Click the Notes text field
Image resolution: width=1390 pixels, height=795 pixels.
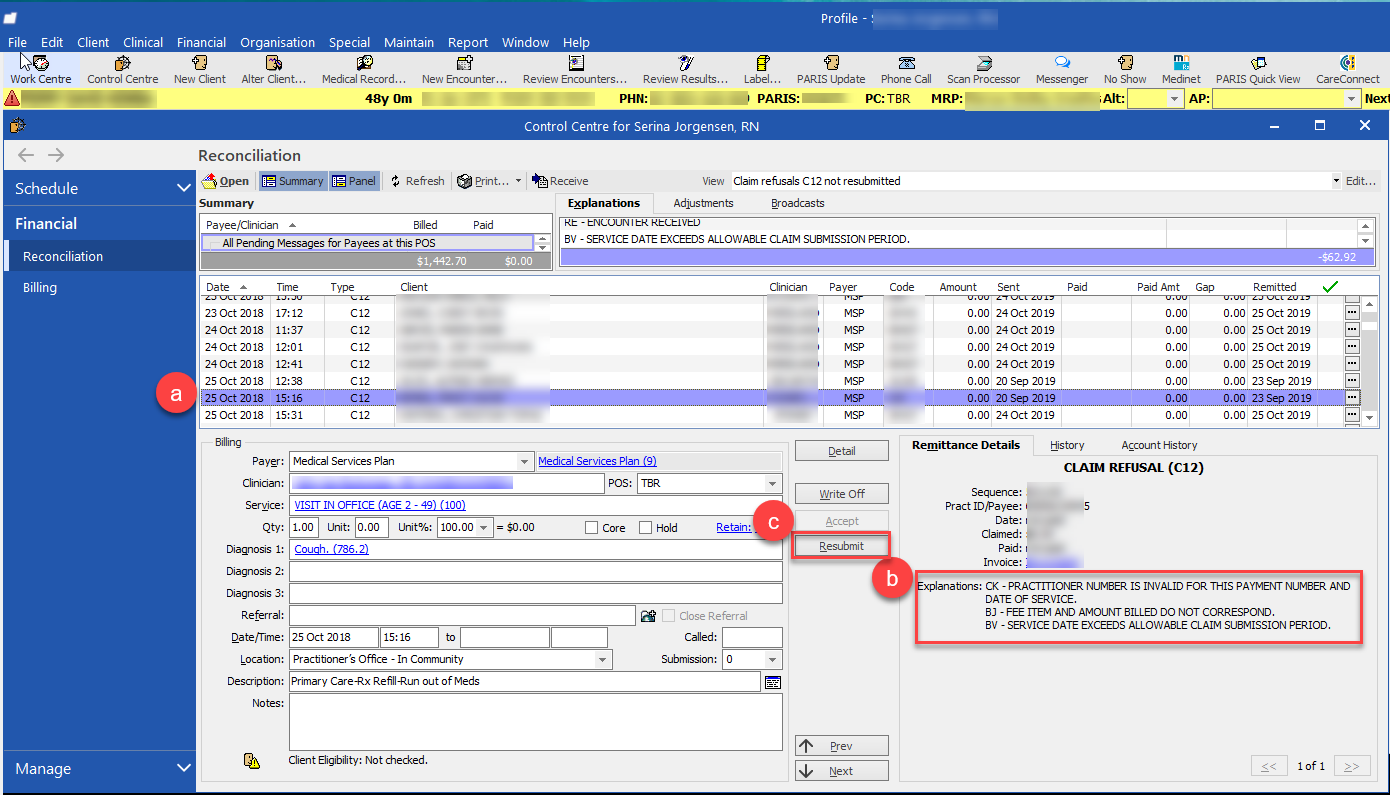pyautogui.click(x=535, y=721)
